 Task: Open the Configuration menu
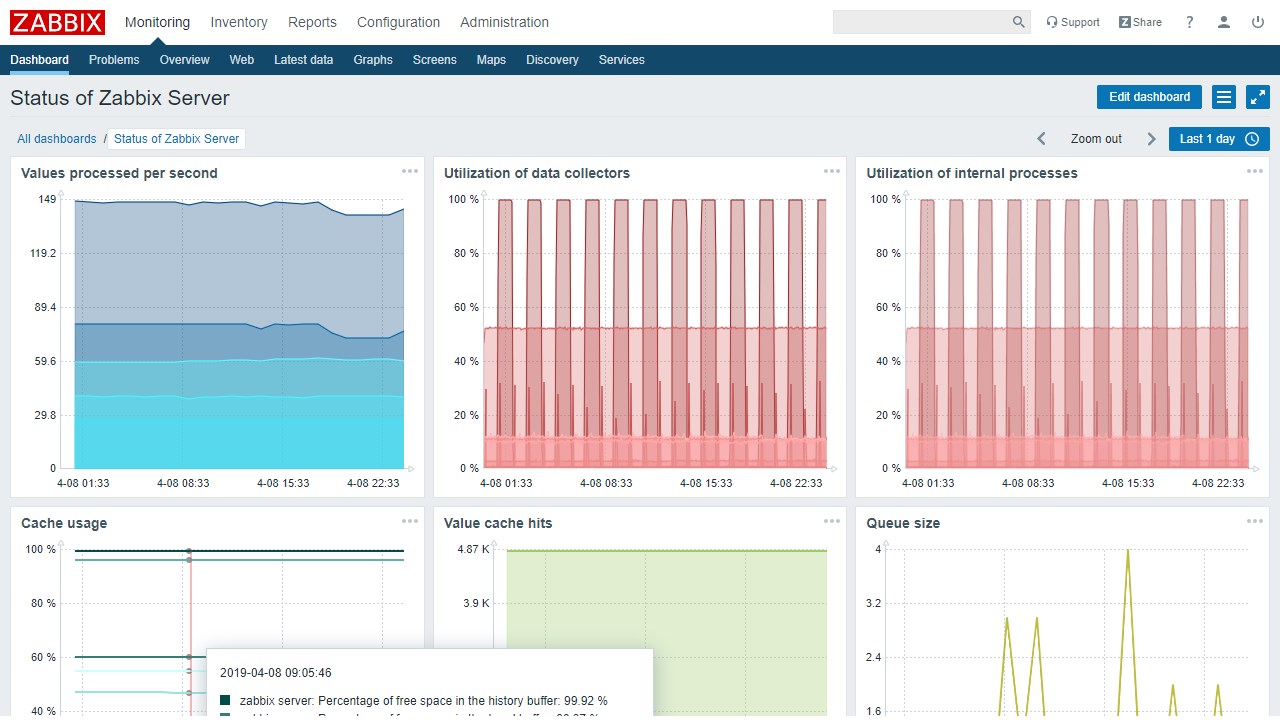398,22
